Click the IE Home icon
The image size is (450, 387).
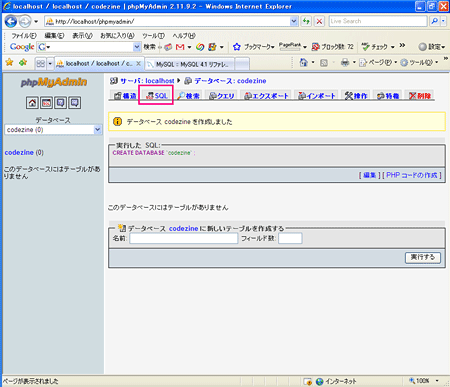[303, 62]
